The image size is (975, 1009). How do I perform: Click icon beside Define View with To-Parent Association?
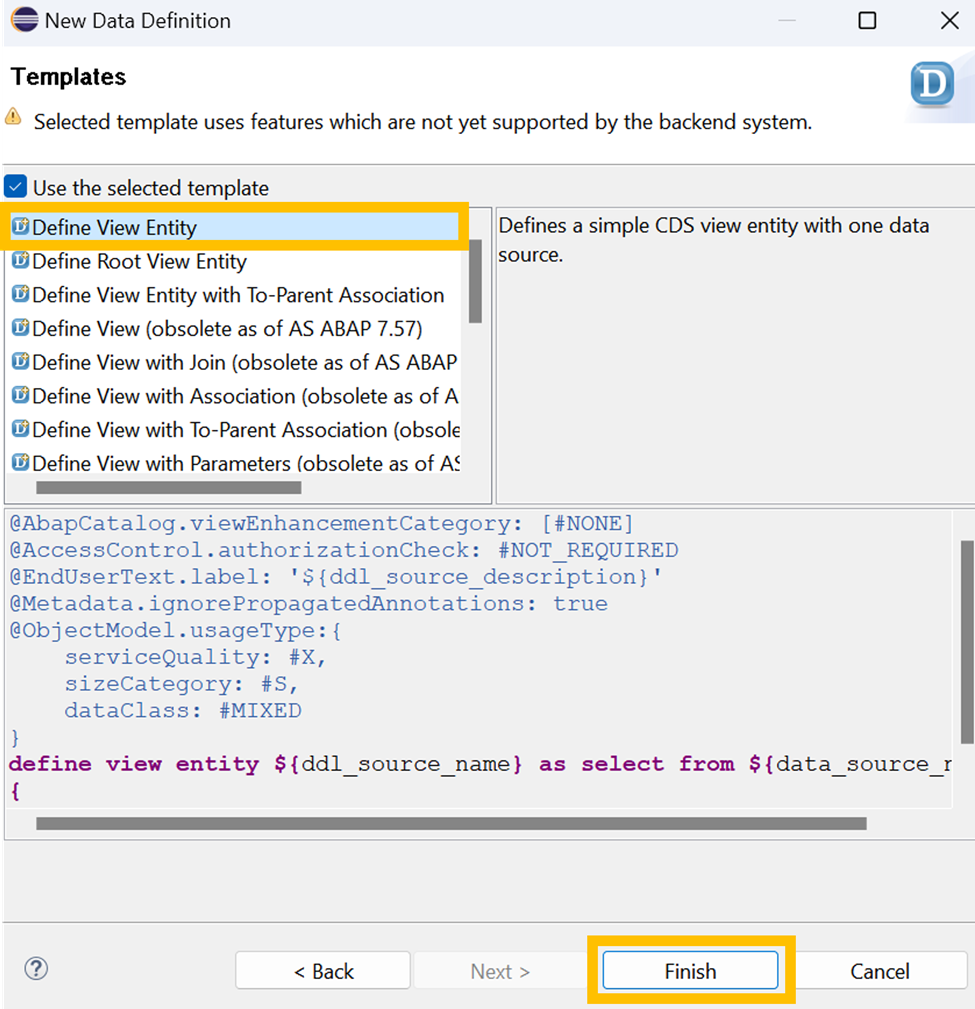point(21,429)
